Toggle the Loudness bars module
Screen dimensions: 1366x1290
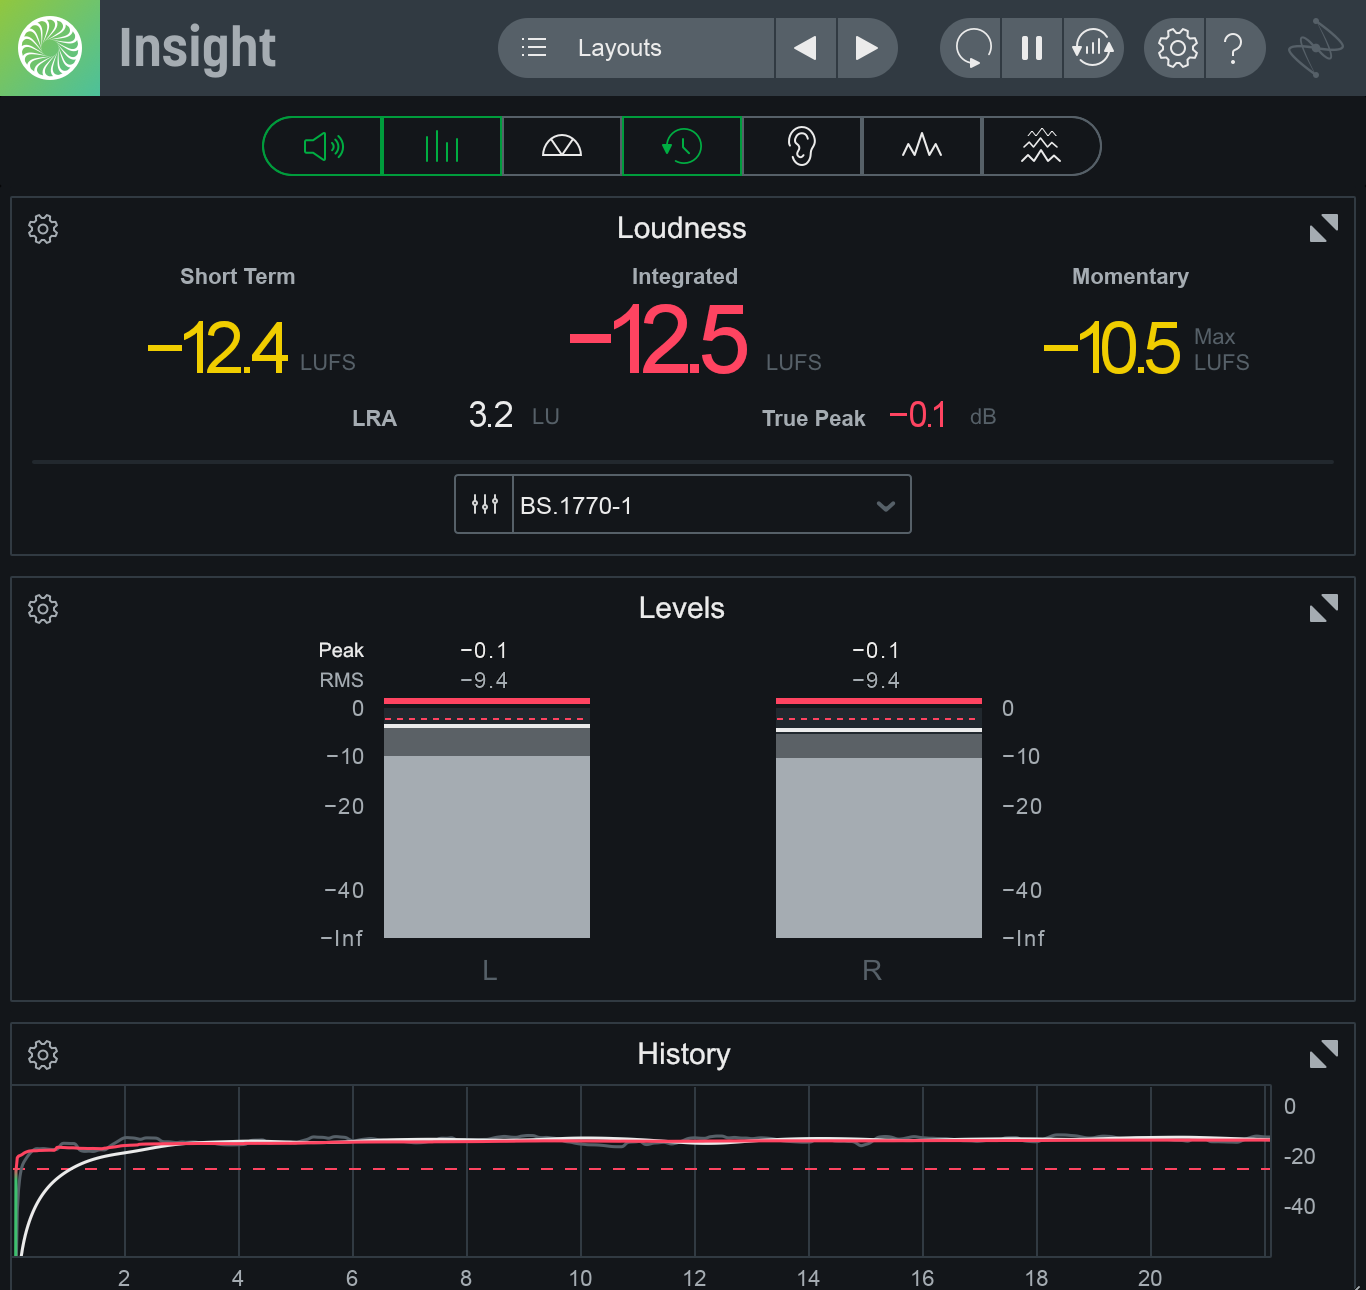coord(442,146)
